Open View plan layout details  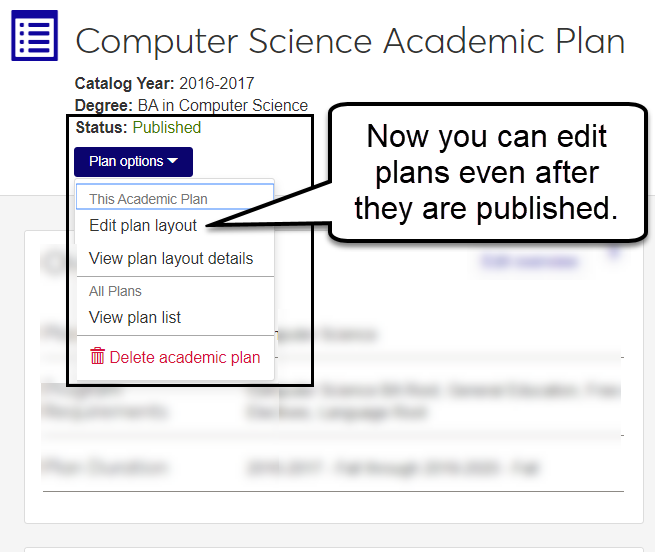point(171,258)
